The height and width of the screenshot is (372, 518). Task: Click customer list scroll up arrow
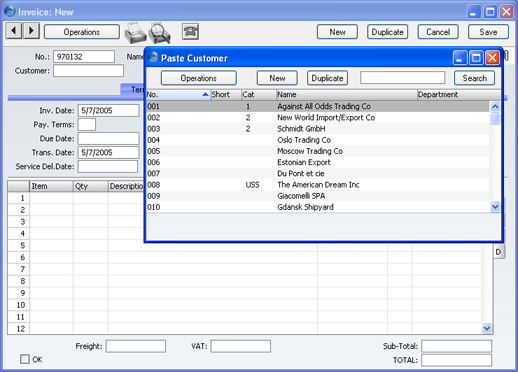click(x=495, y=107)
